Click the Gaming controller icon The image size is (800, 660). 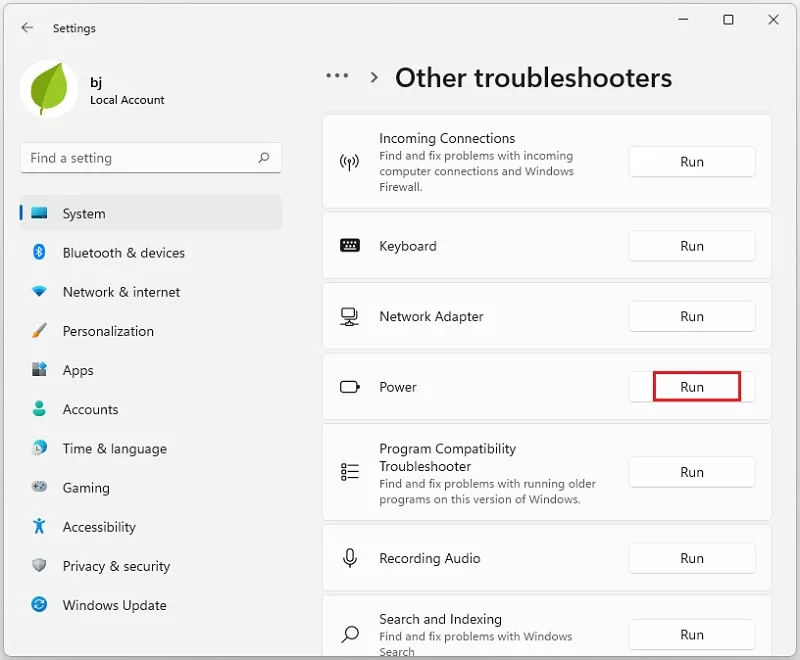39,487
